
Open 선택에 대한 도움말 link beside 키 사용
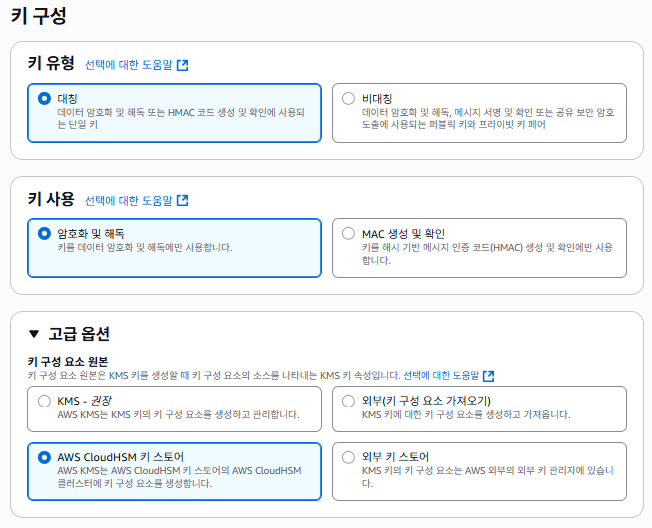click(128, 201)
